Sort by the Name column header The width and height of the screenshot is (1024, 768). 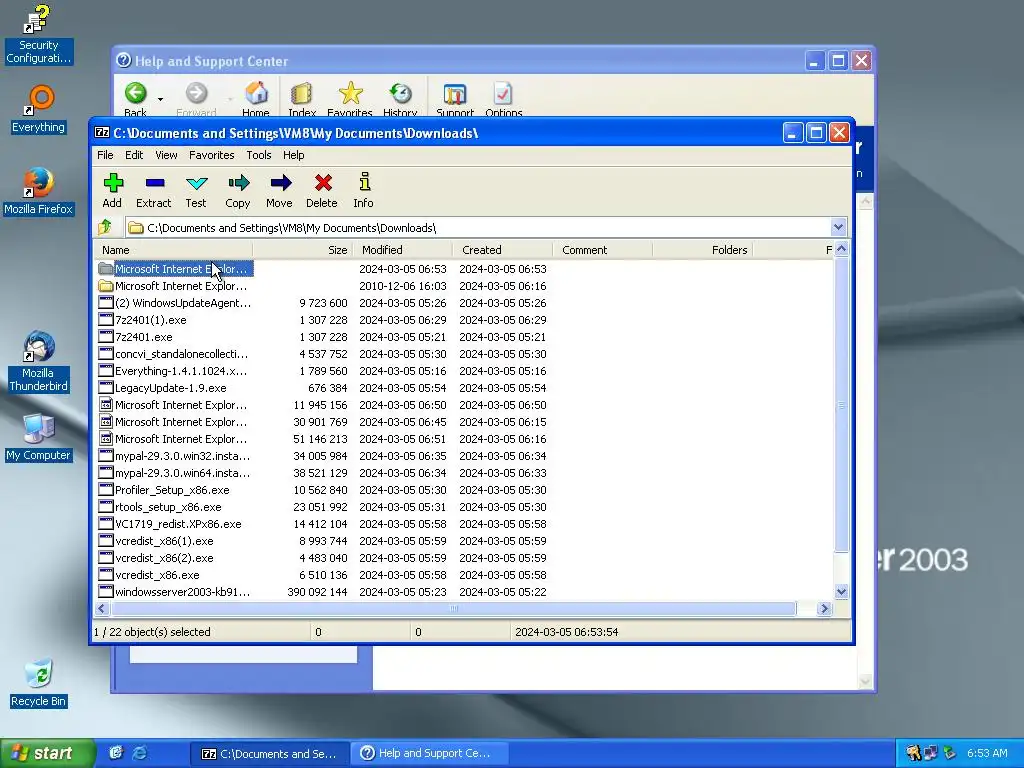pos(174,249)
